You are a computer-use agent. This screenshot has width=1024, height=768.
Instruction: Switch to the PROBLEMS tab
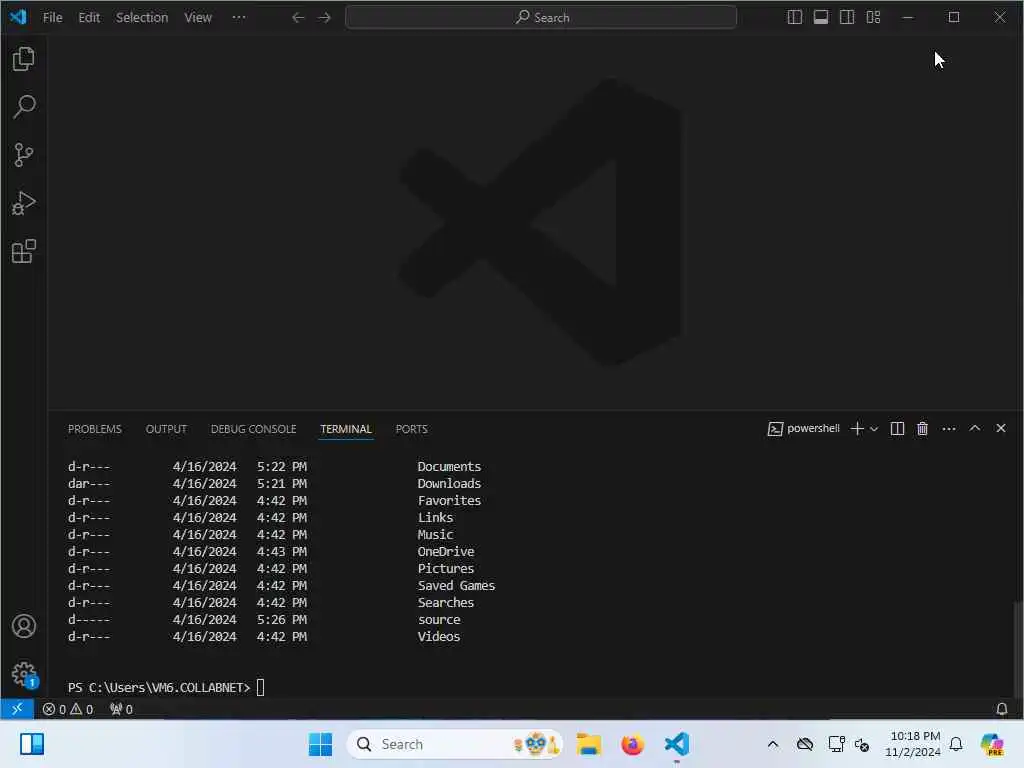coord(95,429)
